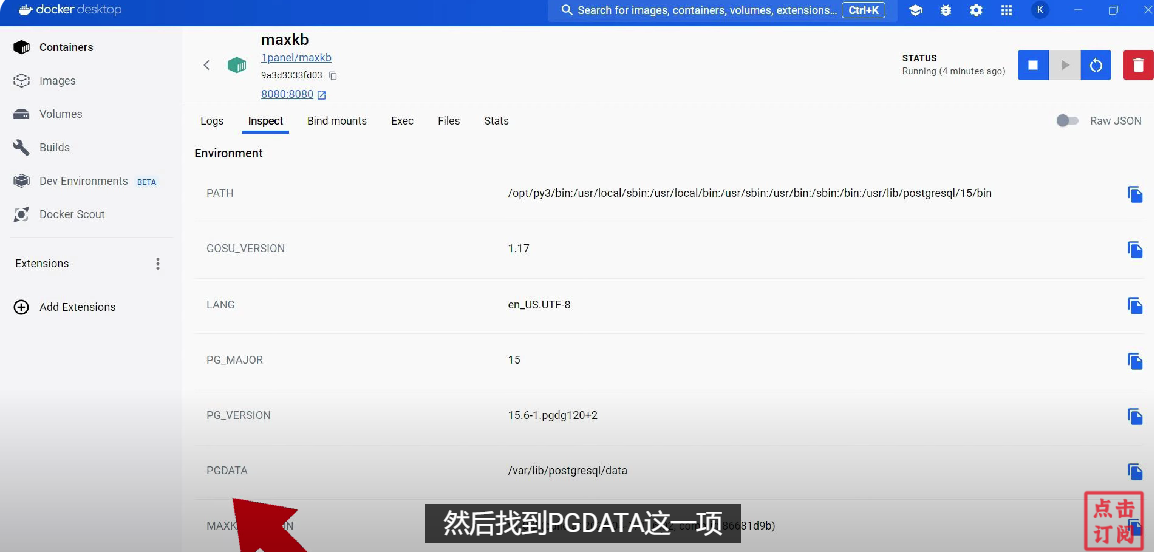Toggle the Raw JSON switch
Viewport: 1154px width, 552px height.
pos(1067,121)
